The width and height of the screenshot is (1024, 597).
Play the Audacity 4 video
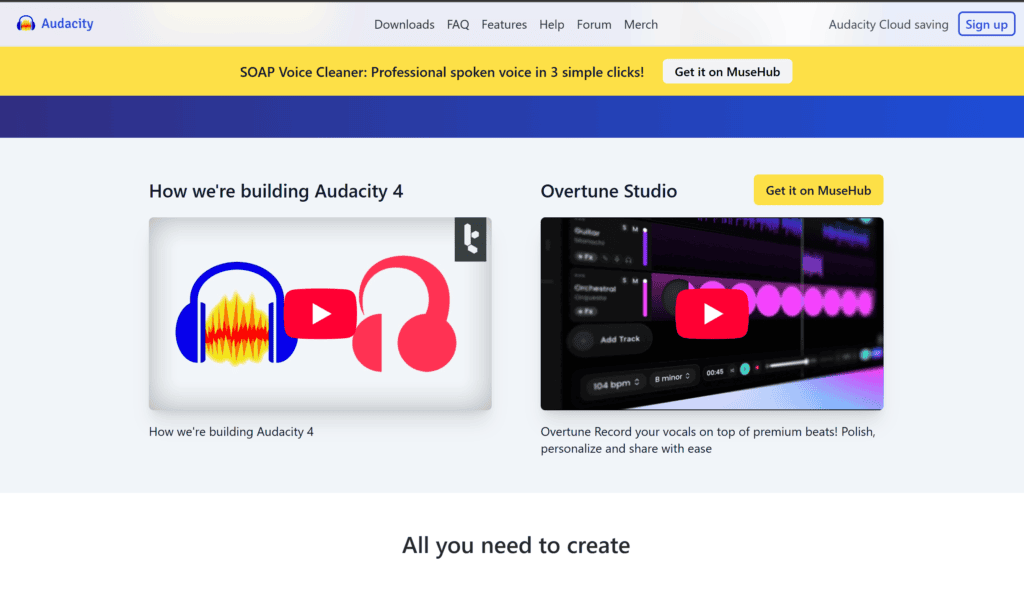click(x=320, y=314)
